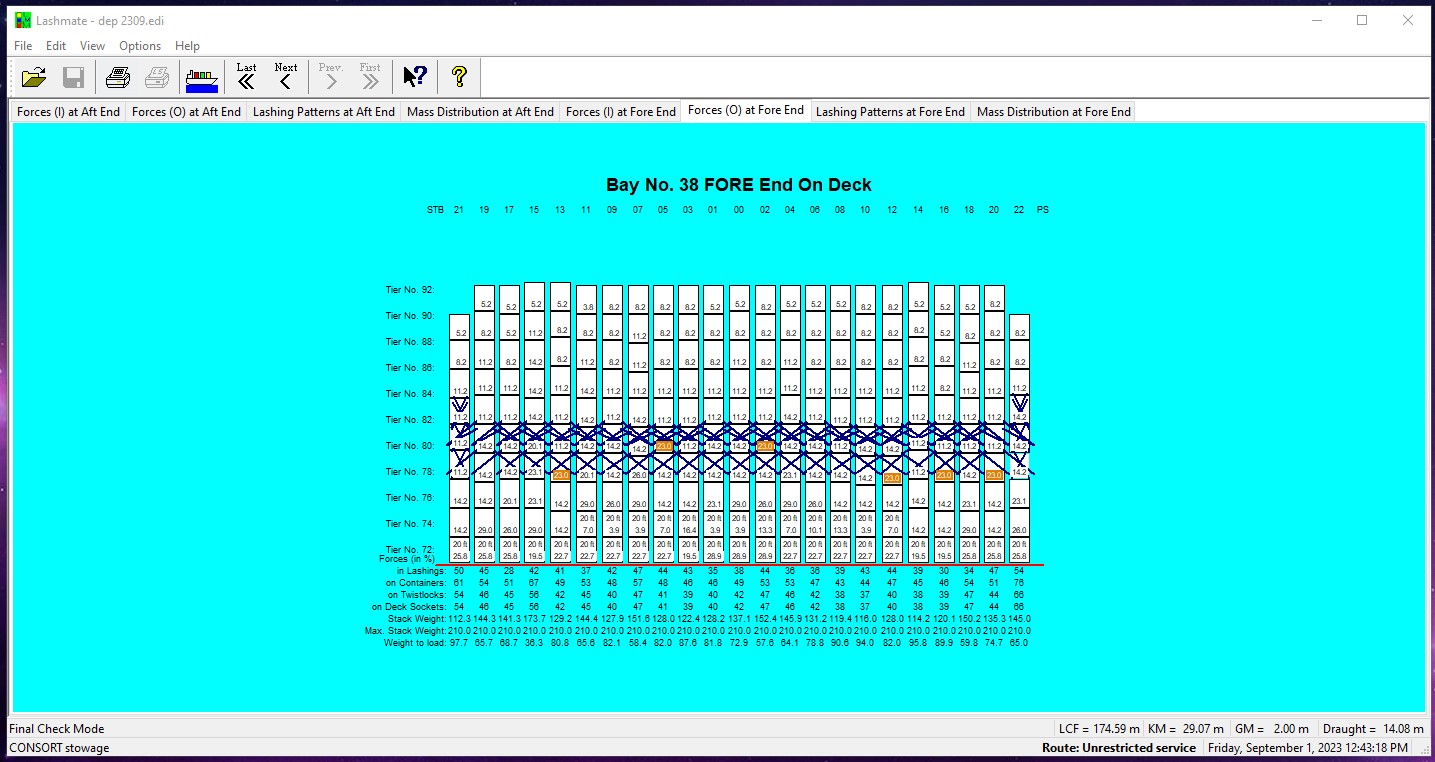Screen dimensions: 1435x762
Task: Open the Options menu
Action: point(140,46)
